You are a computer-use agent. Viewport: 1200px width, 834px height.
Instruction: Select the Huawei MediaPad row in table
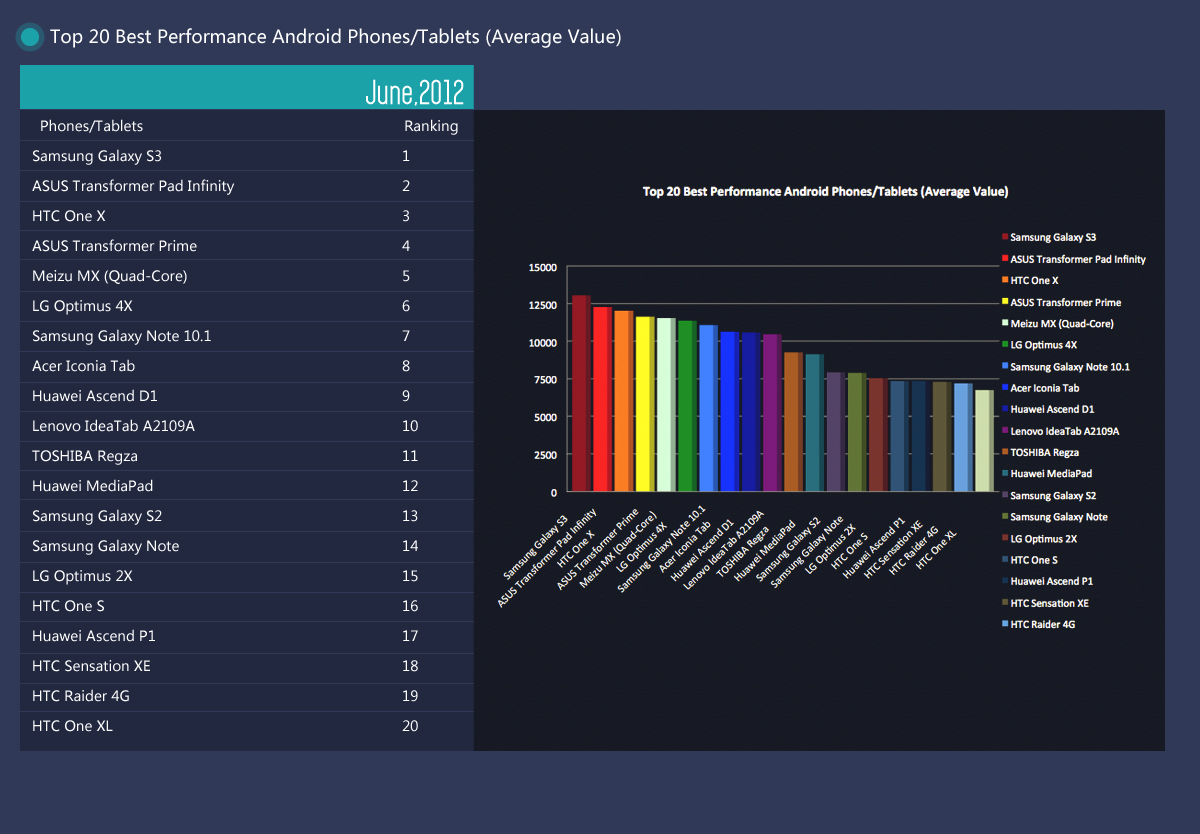(x=246, y=486)
